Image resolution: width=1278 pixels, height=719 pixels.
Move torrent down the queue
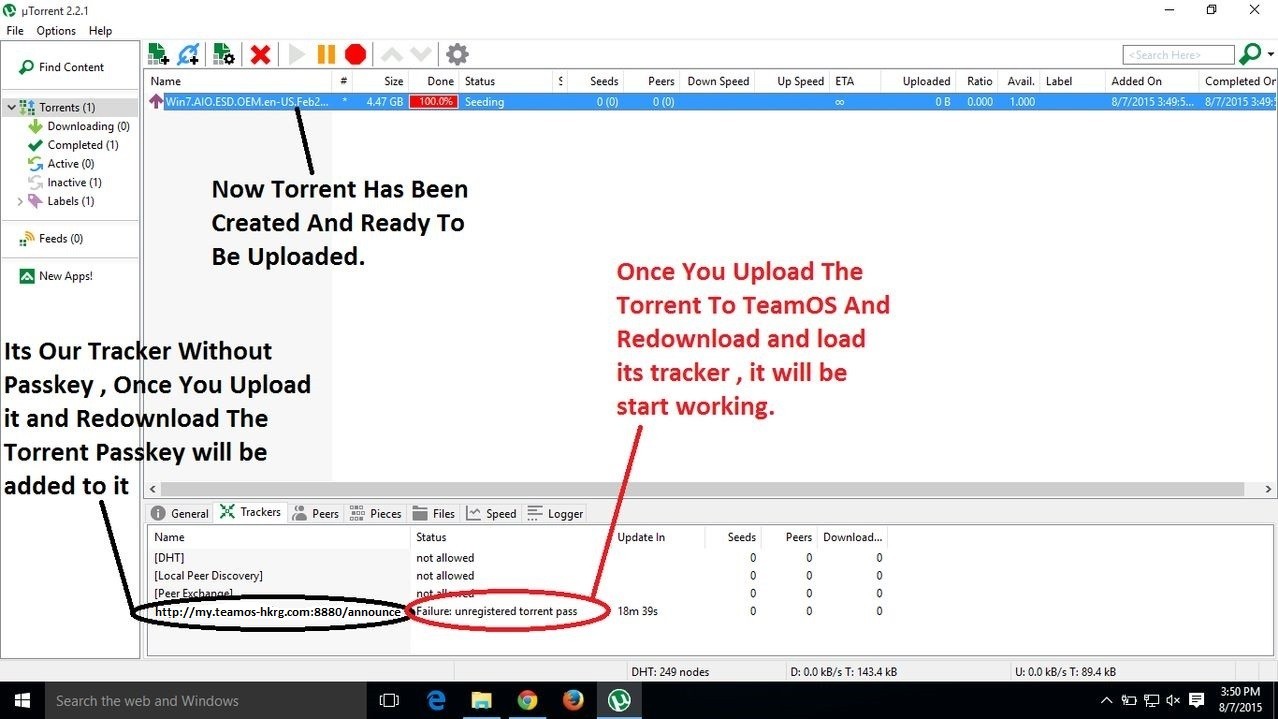coord(421,54)
